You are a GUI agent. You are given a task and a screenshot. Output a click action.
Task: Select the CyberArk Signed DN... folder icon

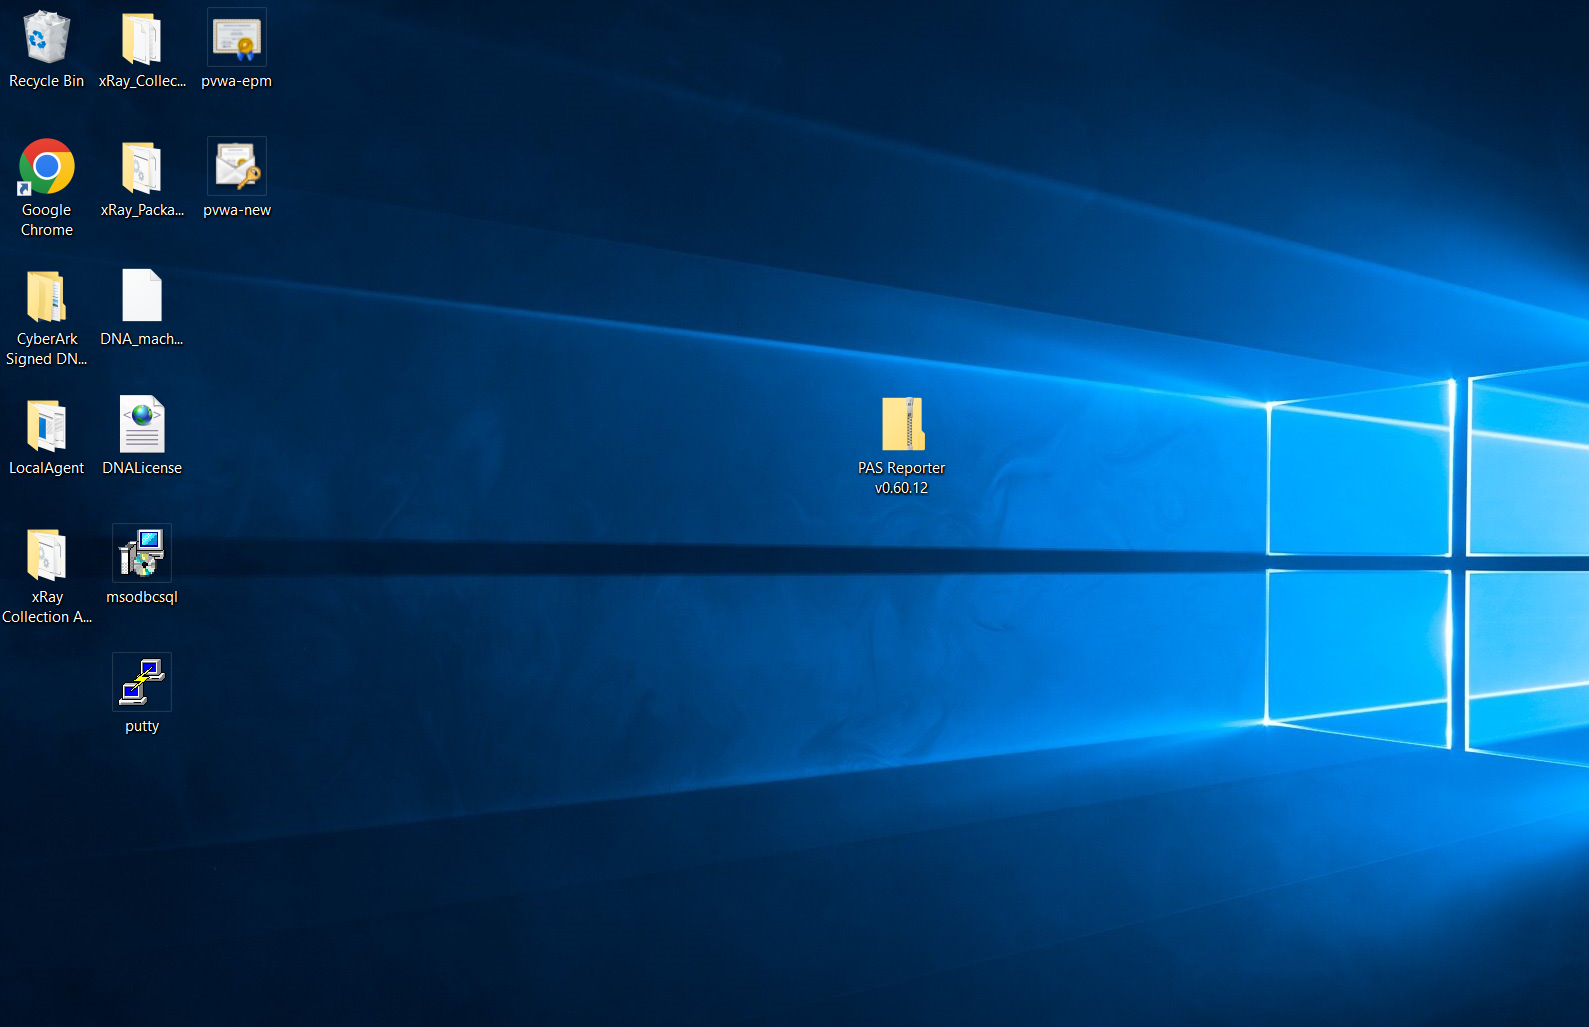click(x=46, y=296)
